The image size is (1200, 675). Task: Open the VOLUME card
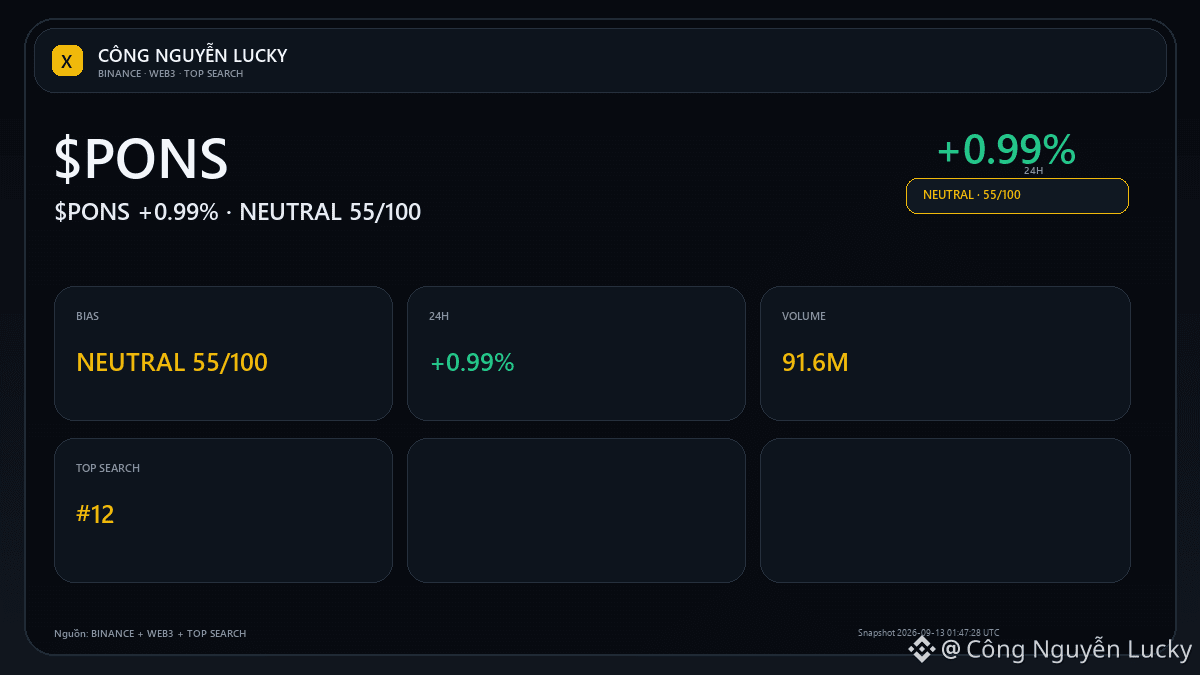coord(945,353)
